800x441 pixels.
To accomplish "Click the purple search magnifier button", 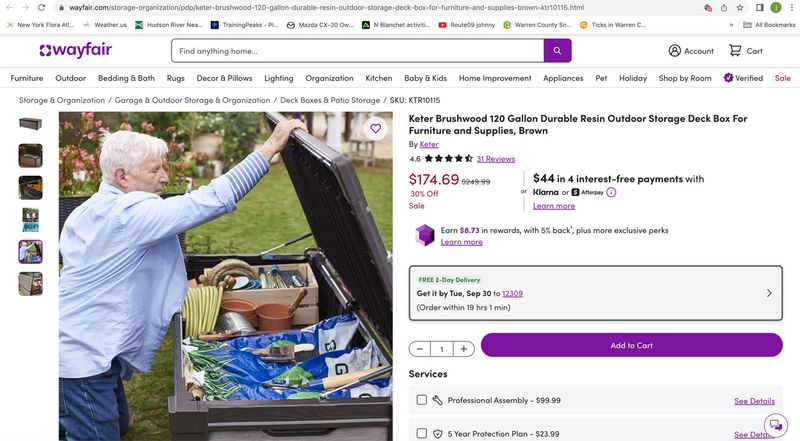I will pos(558,51).
